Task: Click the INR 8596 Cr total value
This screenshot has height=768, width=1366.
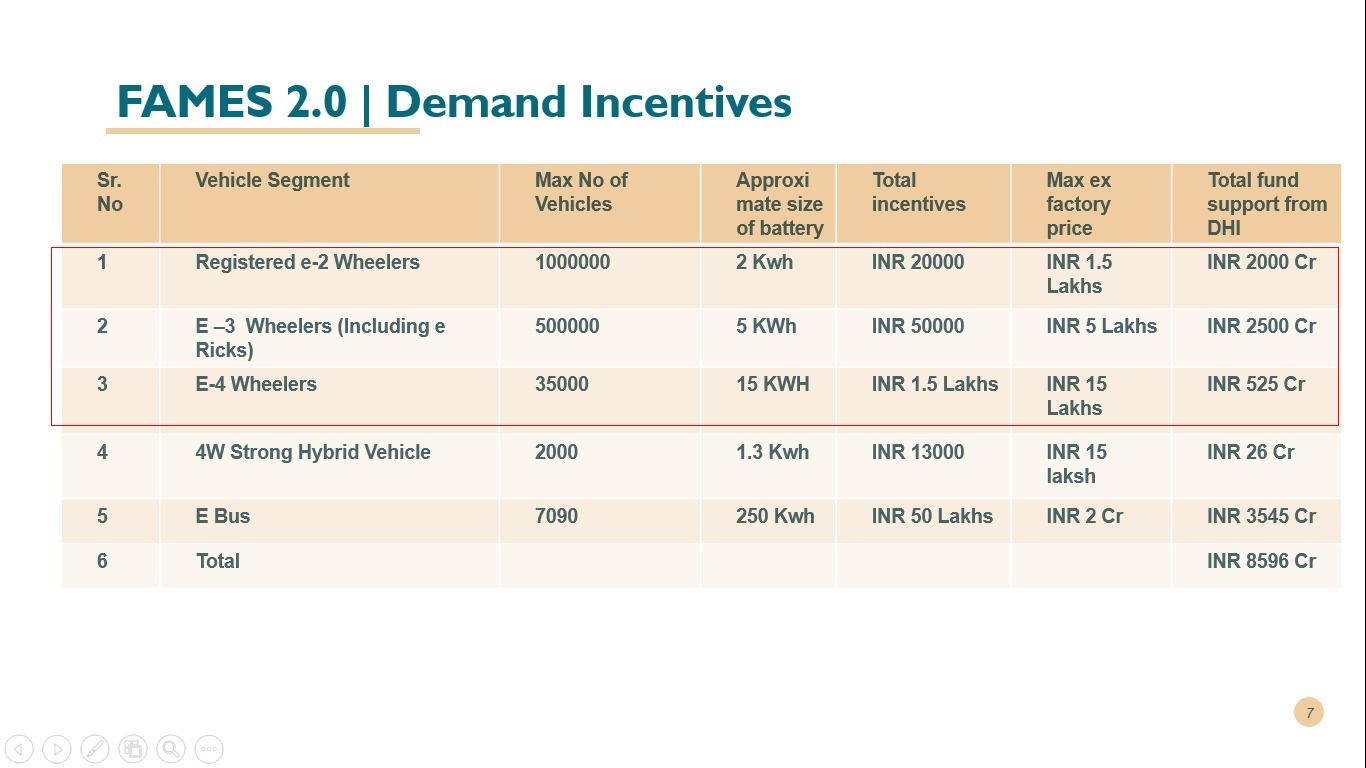Action: tap(1261, 562)
